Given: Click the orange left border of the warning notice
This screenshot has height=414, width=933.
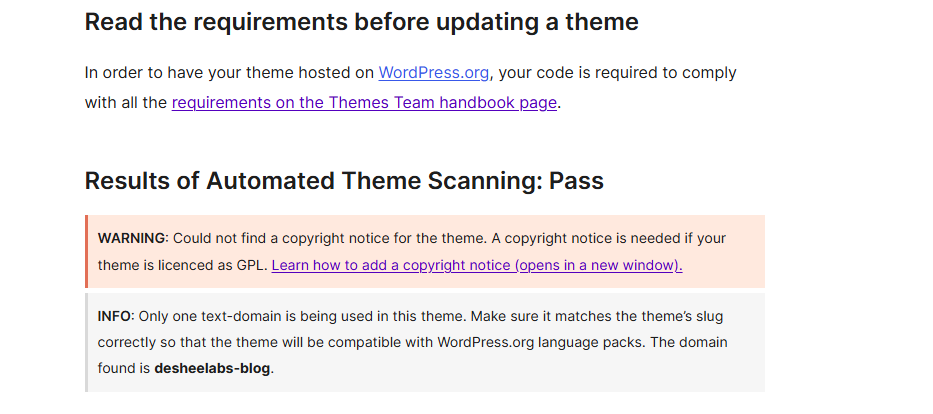Looking at the screenshot, I should coord(86,252).
